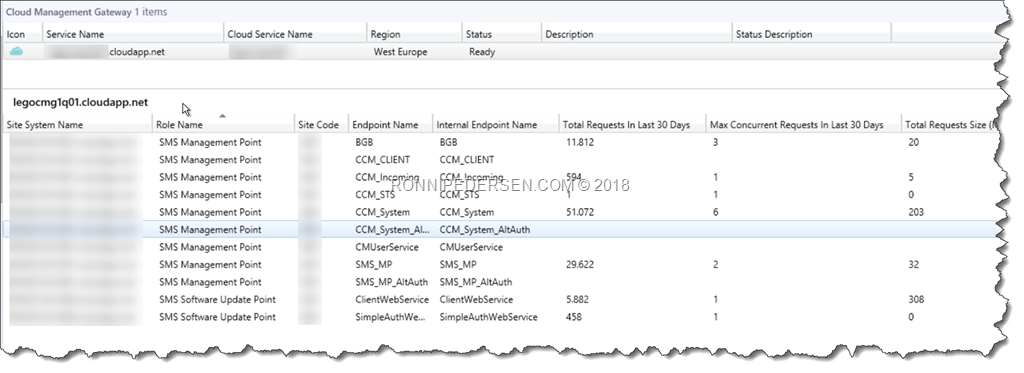Image resolution: width=1024 pixels, height=373 pixels.
Task: Sort by Total Requests In Last 30 Days
Action: 626,125
